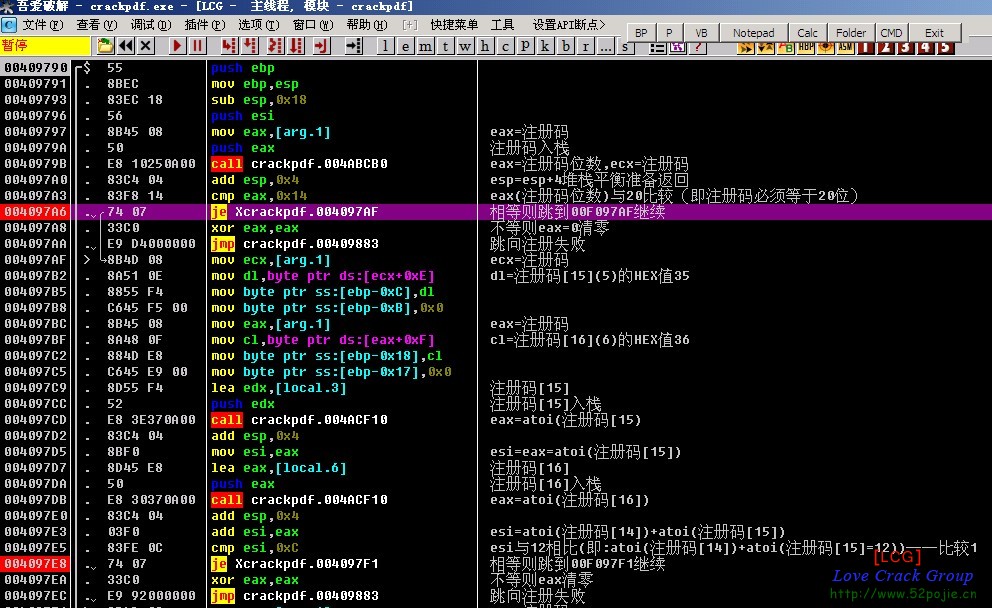Launch Notepad from the Notepad button
The width and height of the screenshot is (992, 608).
753,33
